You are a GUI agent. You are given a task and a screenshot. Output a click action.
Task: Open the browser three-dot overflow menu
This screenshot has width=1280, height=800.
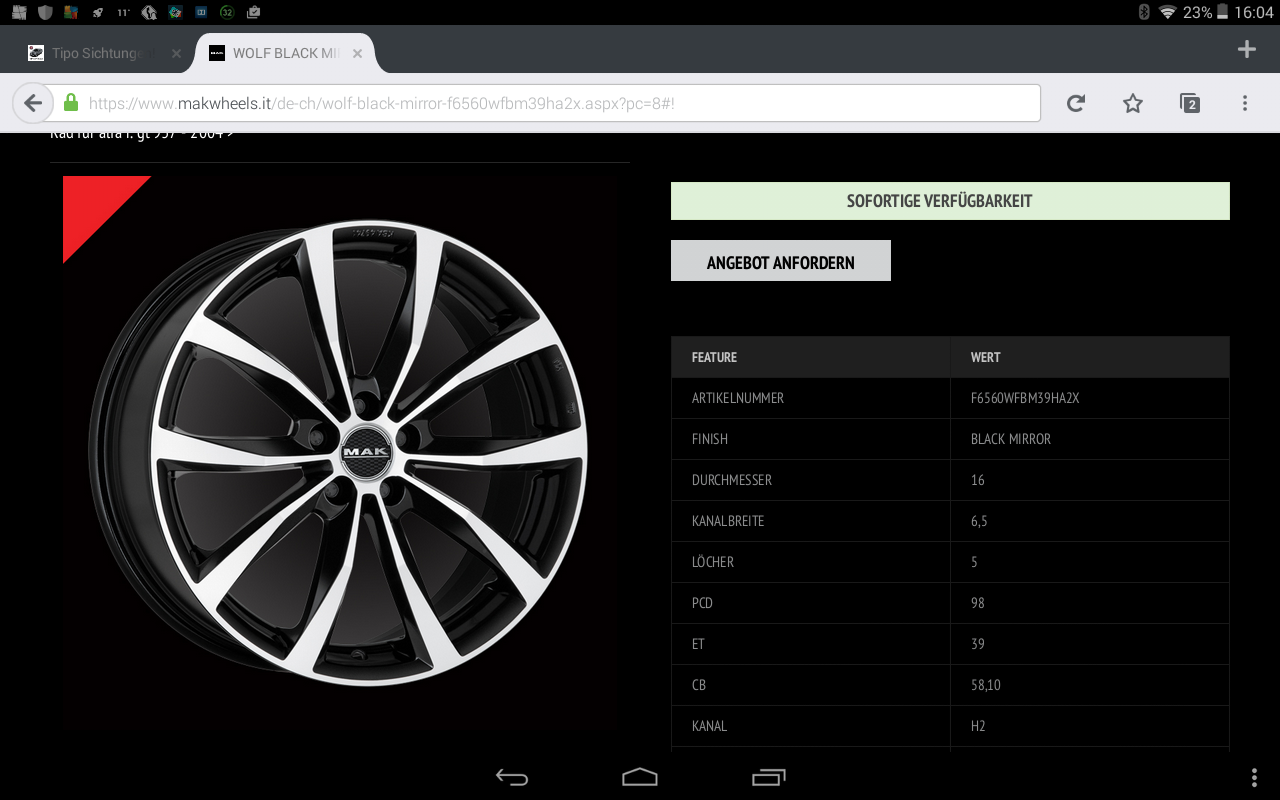tap(1245, 103)
